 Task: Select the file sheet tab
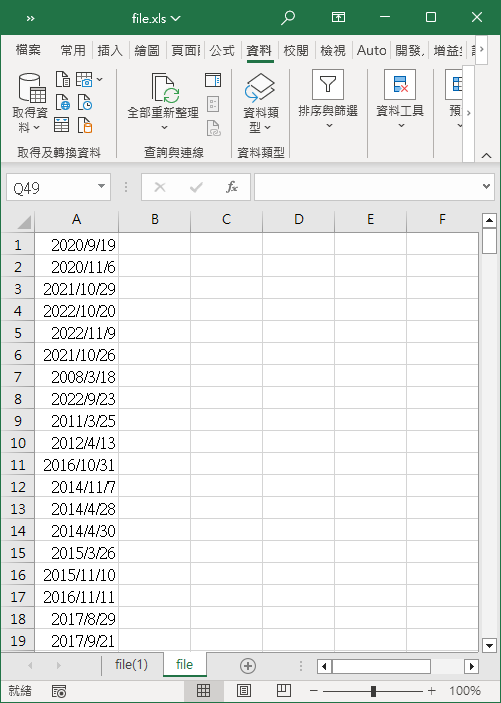184,664
